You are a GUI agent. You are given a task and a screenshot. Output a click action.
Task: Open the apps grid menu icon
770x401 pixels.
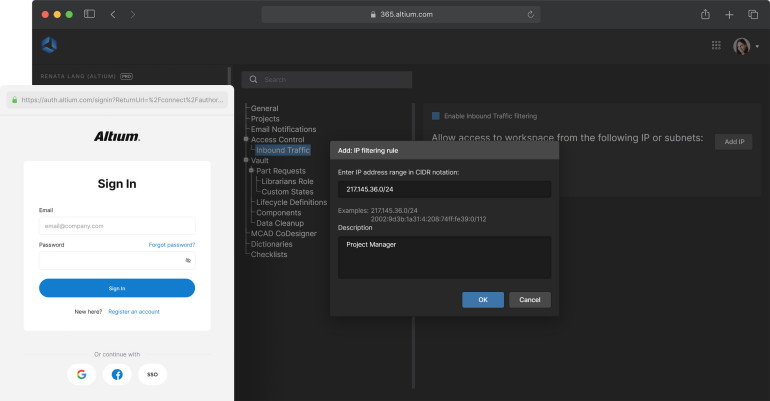pyautogui.click(x=716, y=46)
